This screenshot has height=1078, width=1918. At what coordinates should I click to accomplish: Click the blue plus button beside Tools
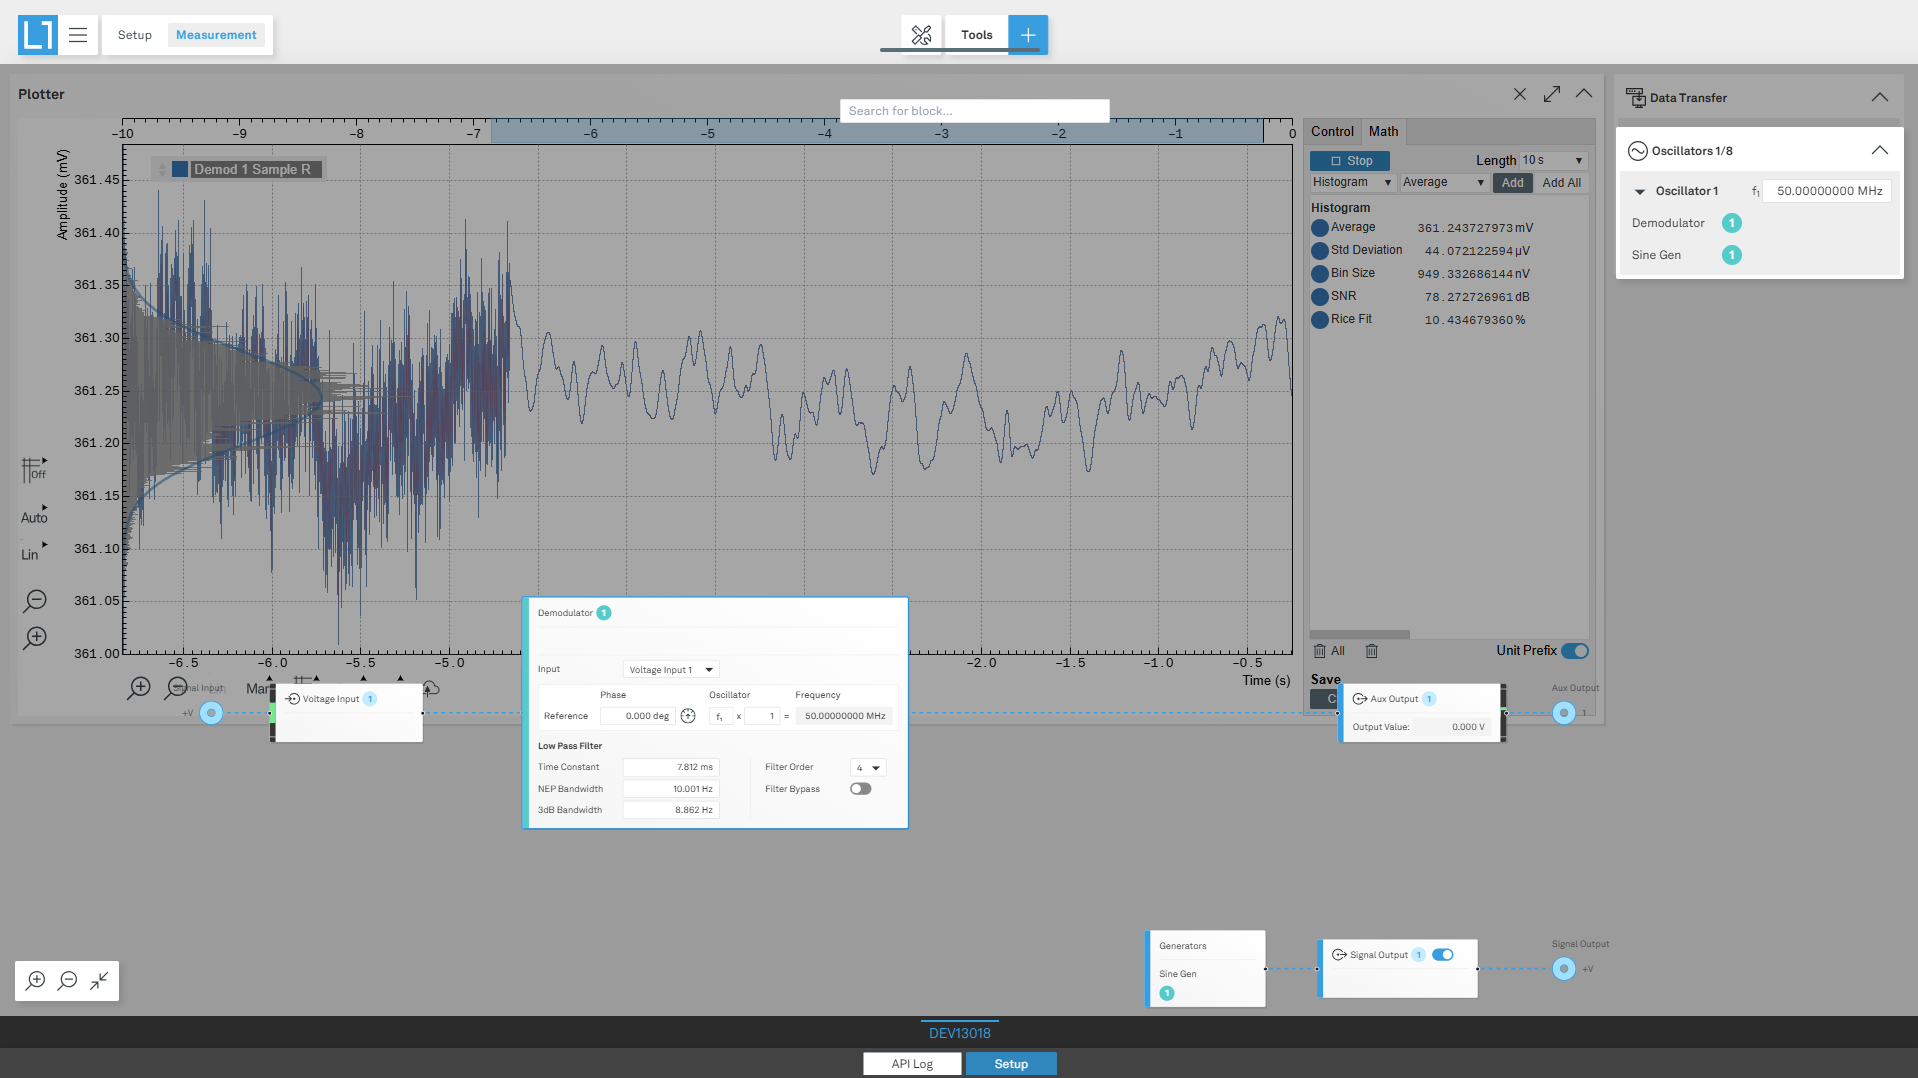1027,35
